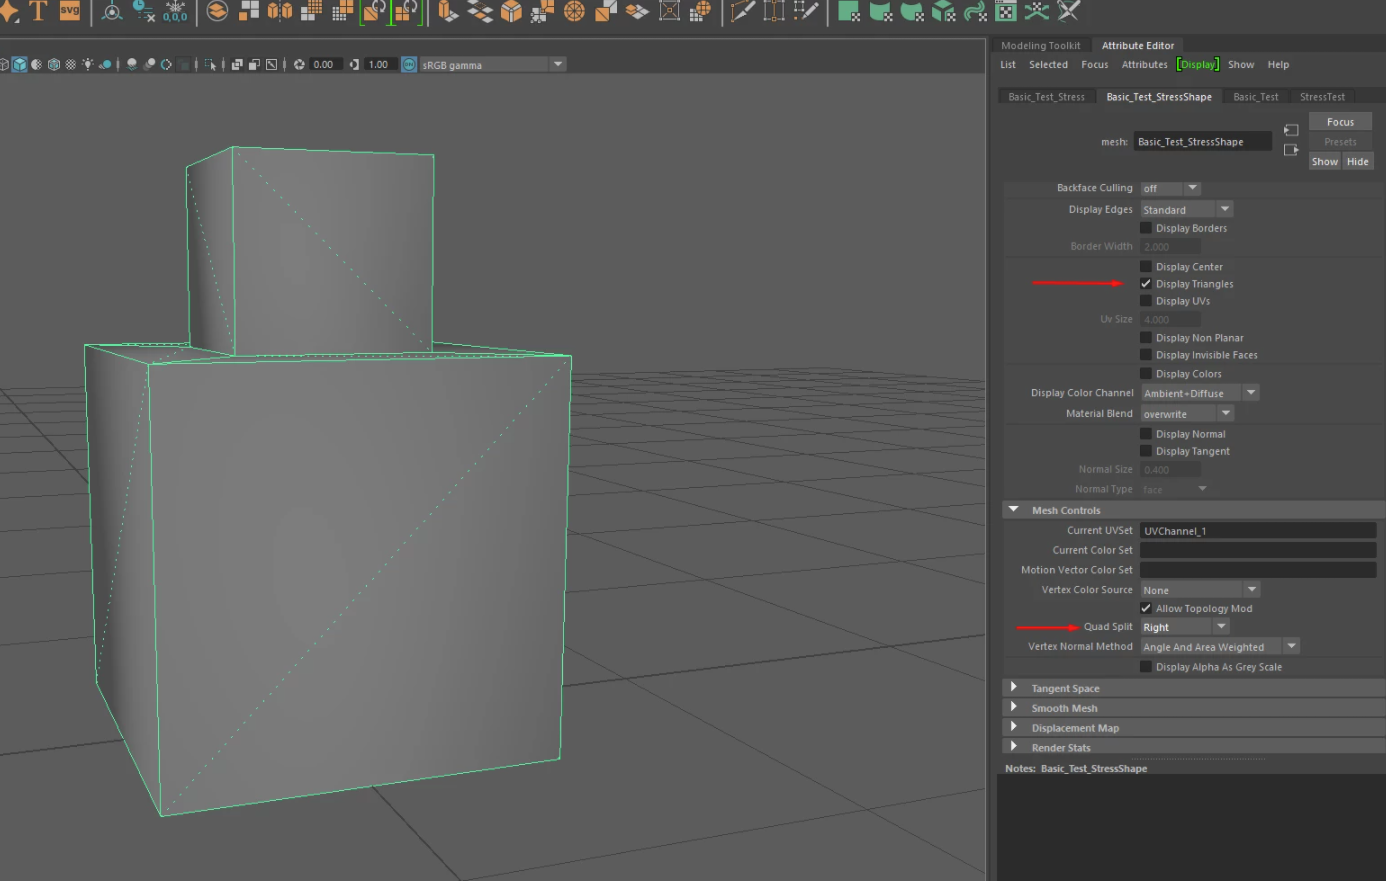
Task: Toggle the scene lighting icon in viewport toolbar
Action: coord(87,63)
